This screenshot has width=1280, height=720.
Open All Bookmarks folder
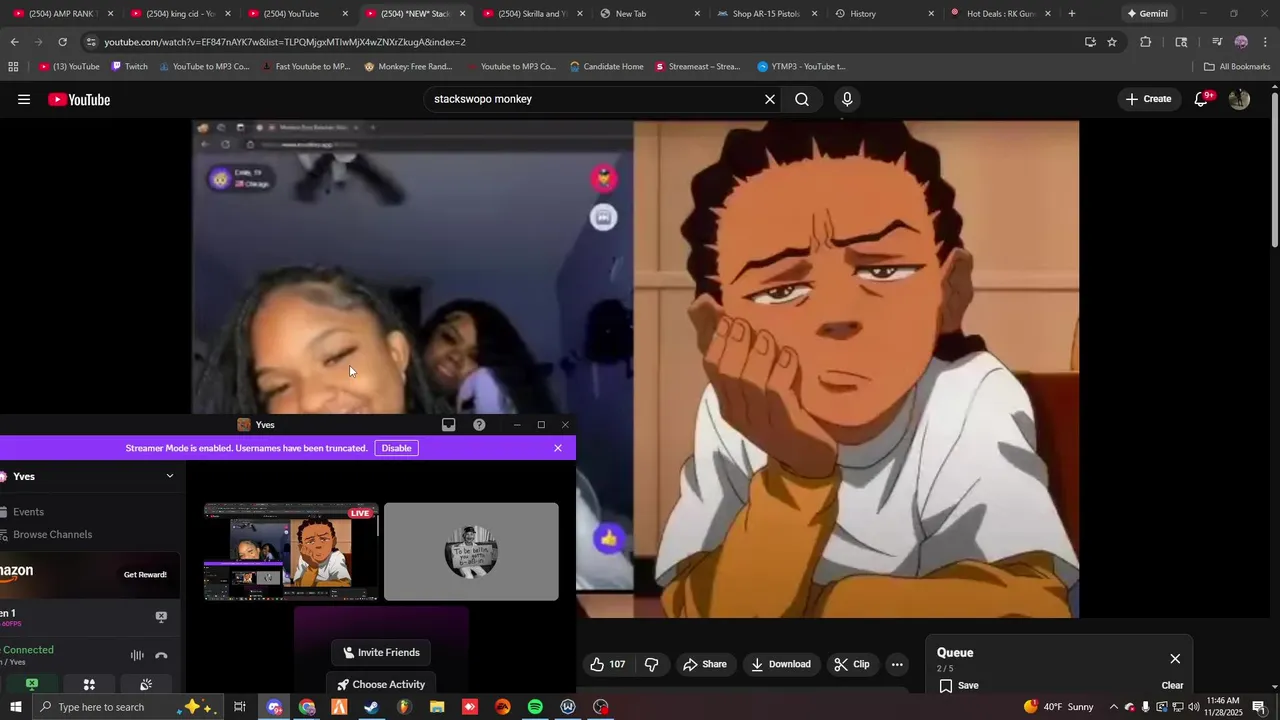1237,67
